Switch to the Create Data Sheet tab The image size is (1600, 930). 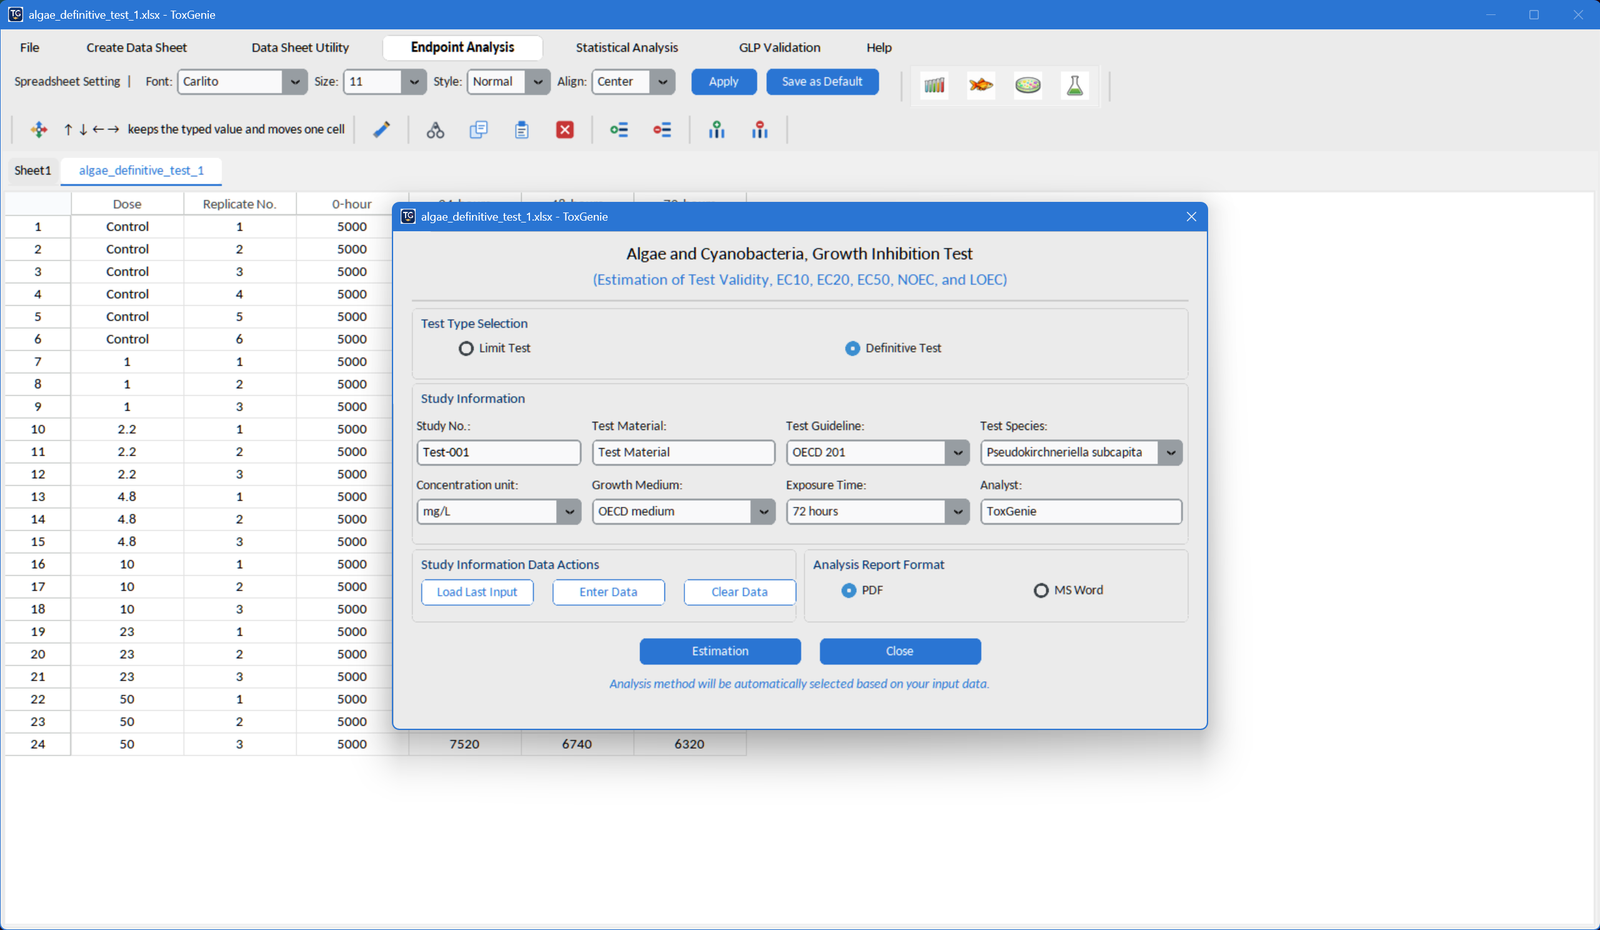pos(136,47)
